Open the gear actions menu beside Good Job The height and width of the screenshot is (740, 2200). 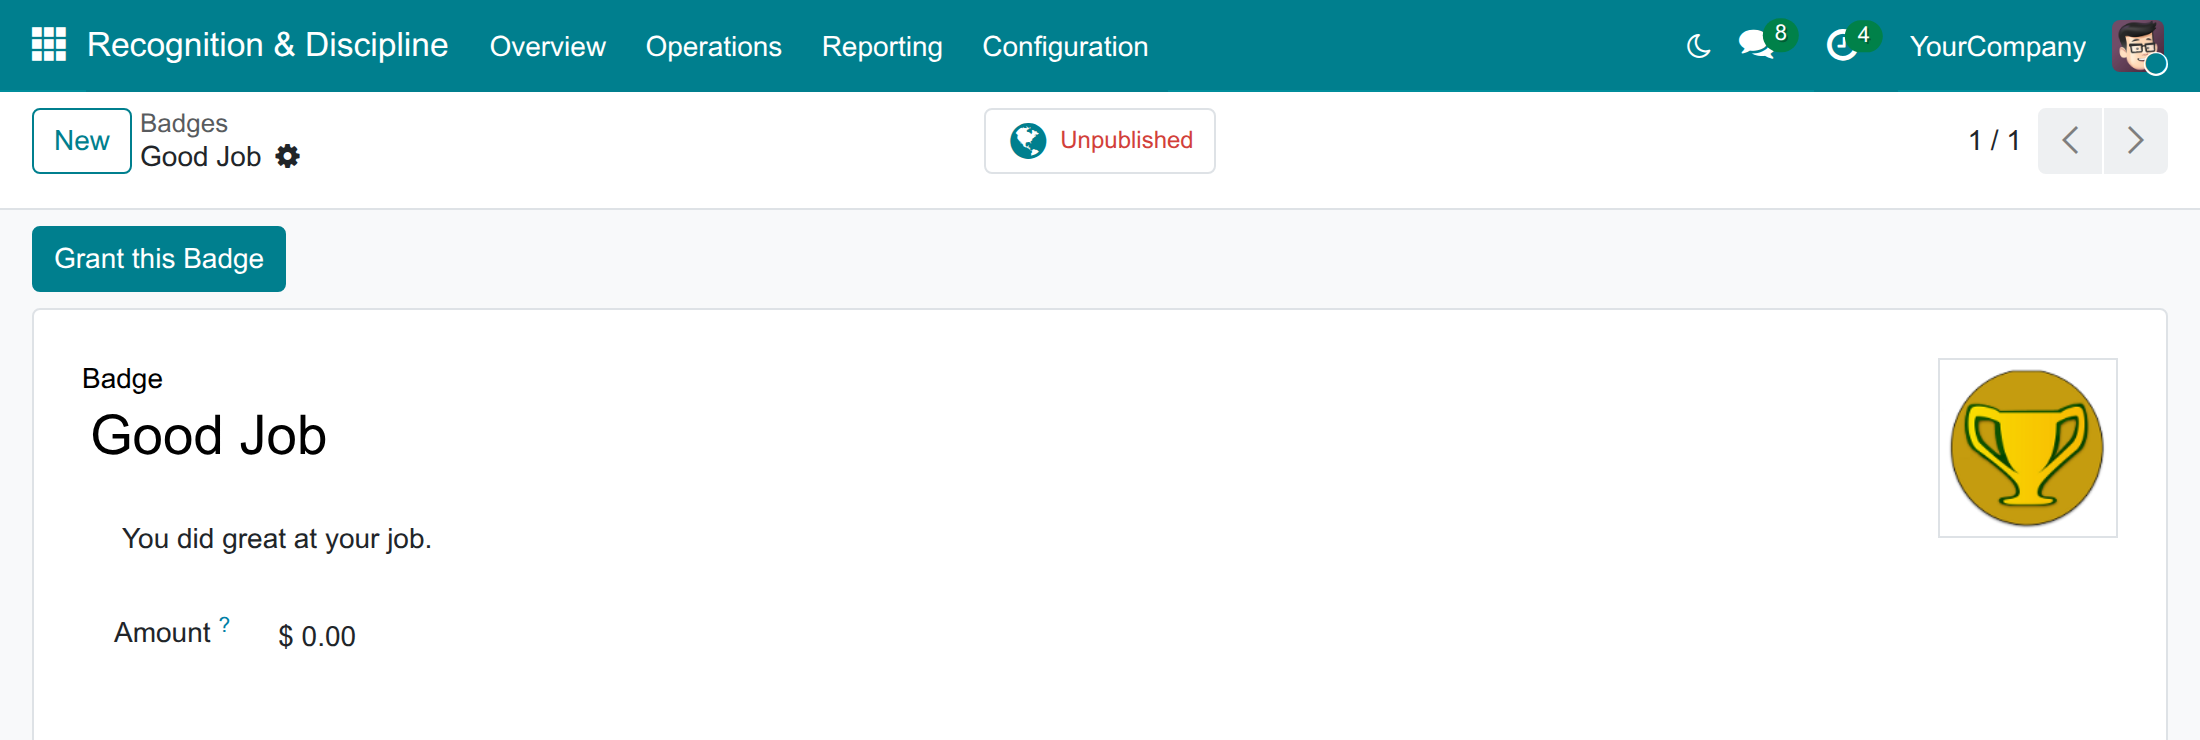(x=288, y=156)
